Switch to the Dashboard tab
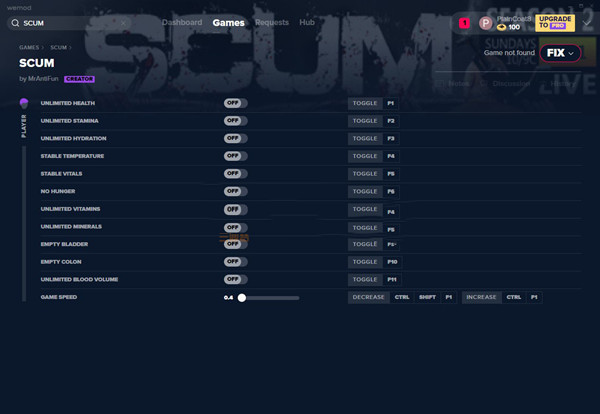Image resolution: width=600 pixels, height=414 pixels. [181, 22]
